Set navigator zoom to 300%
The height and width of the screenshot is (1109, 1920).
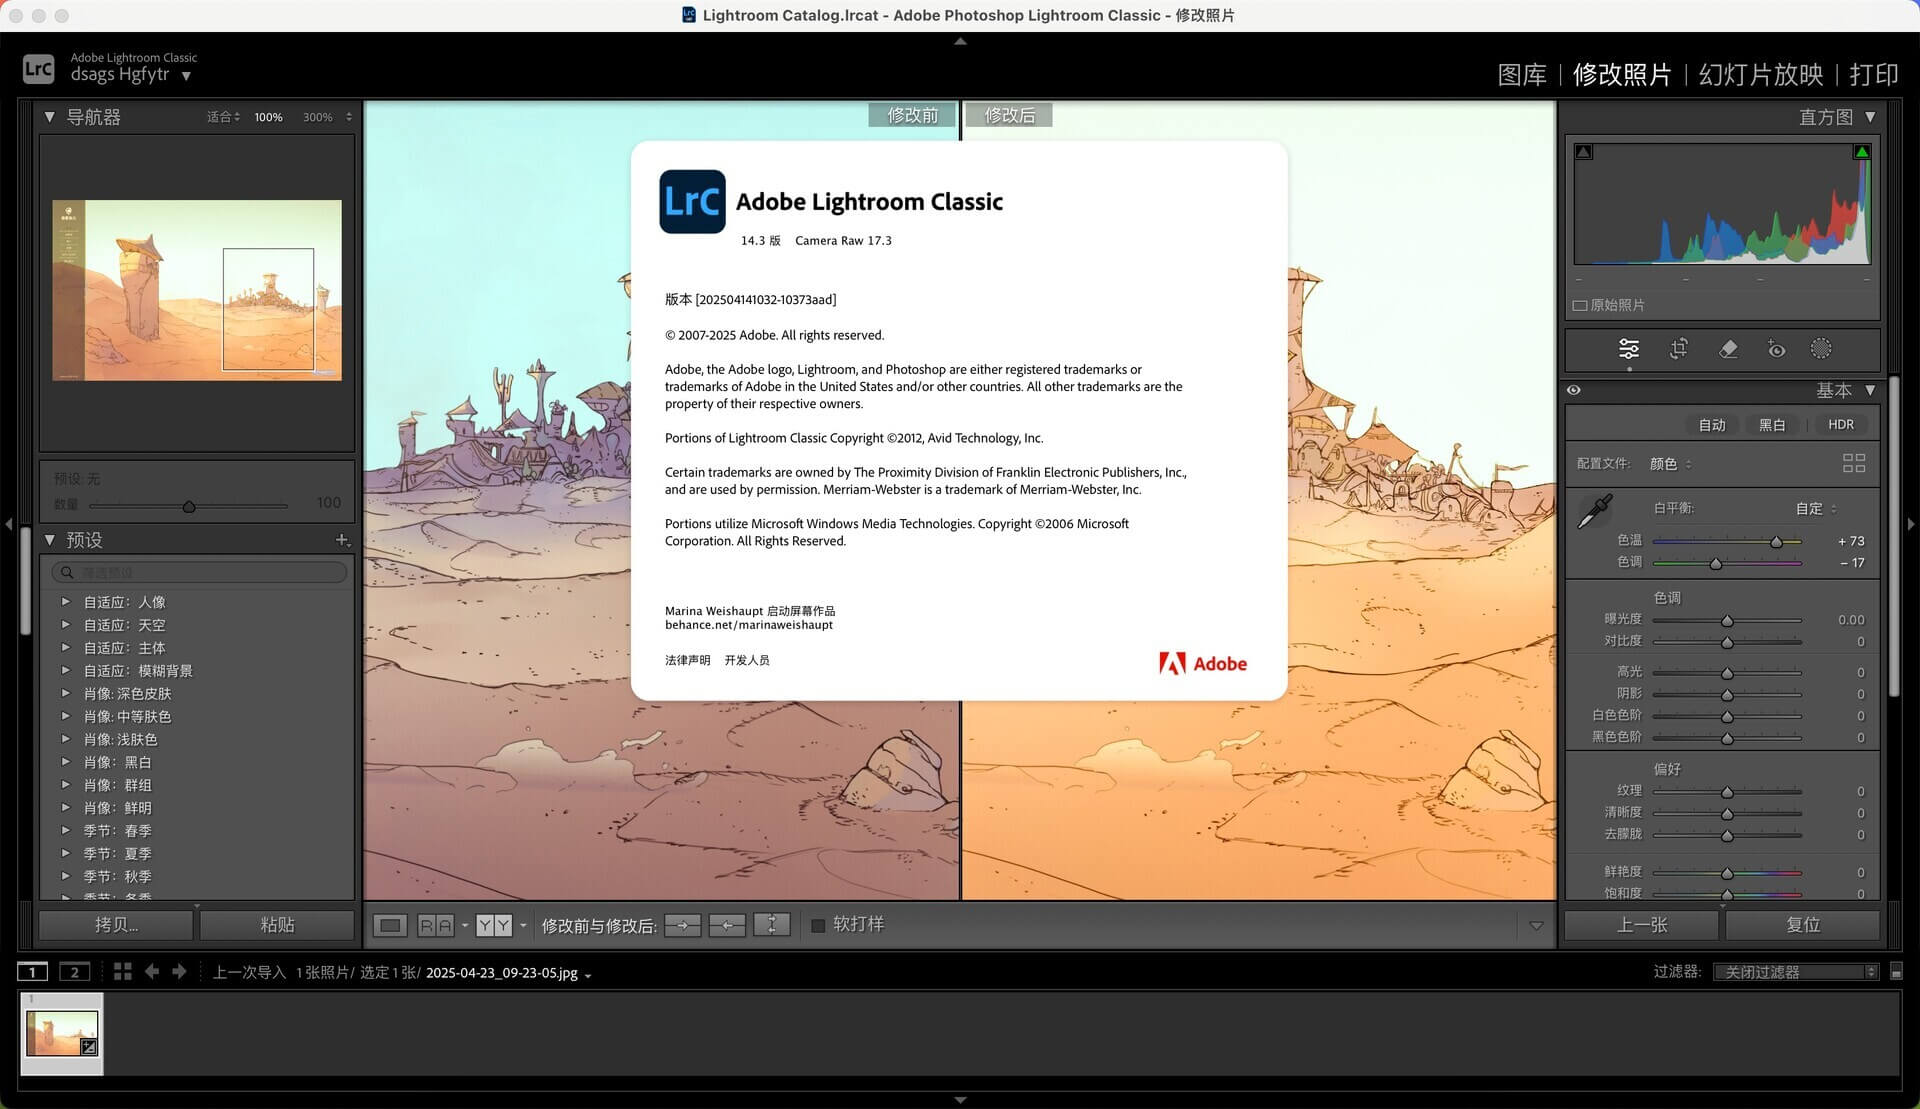pos(318,117)
